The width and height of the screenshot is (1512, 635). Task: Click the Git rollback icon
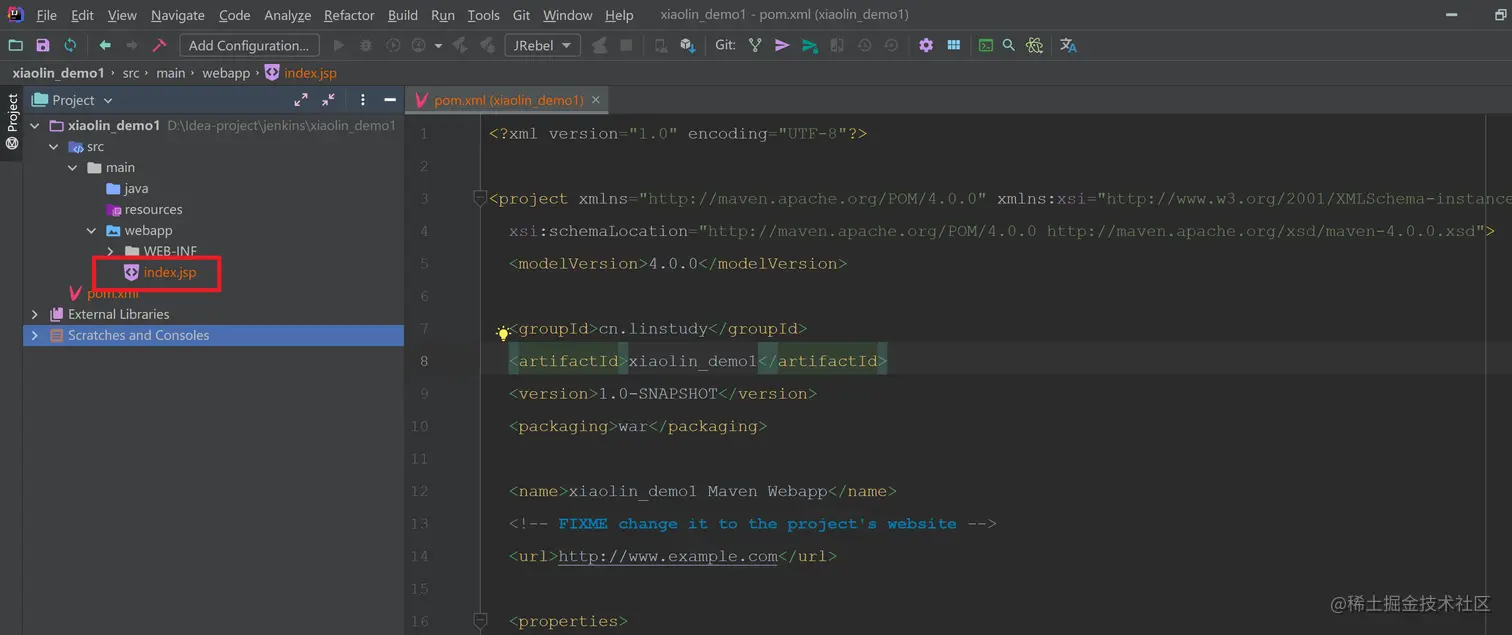[891, 45]
